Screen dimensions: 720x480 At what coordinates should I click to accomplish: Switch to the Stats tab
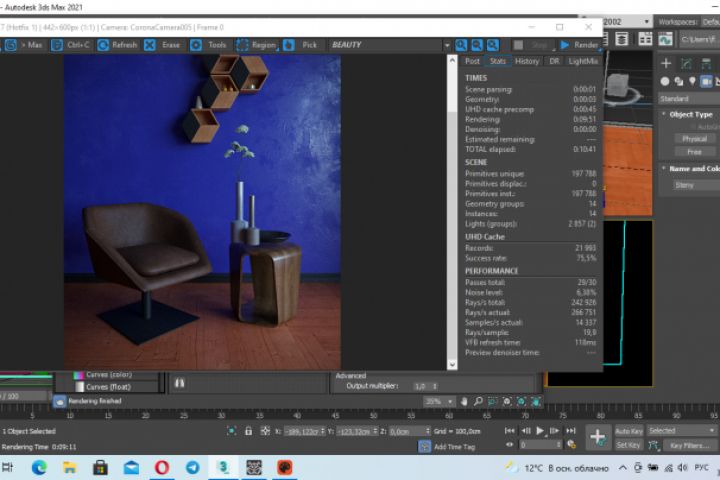[497, 61]
